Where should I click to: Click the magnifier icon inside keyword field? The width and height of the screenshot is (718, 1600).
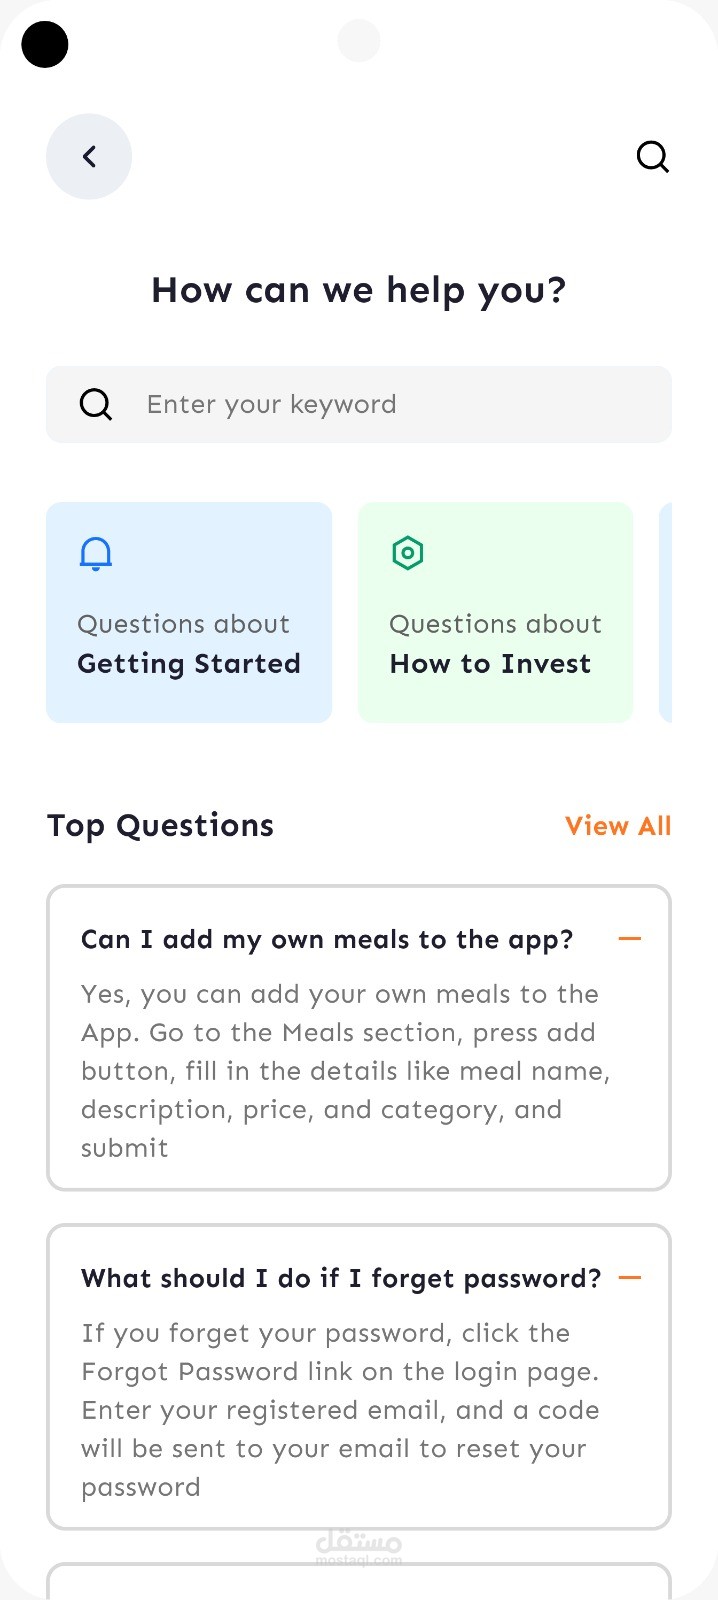click(x=96, y=405)
